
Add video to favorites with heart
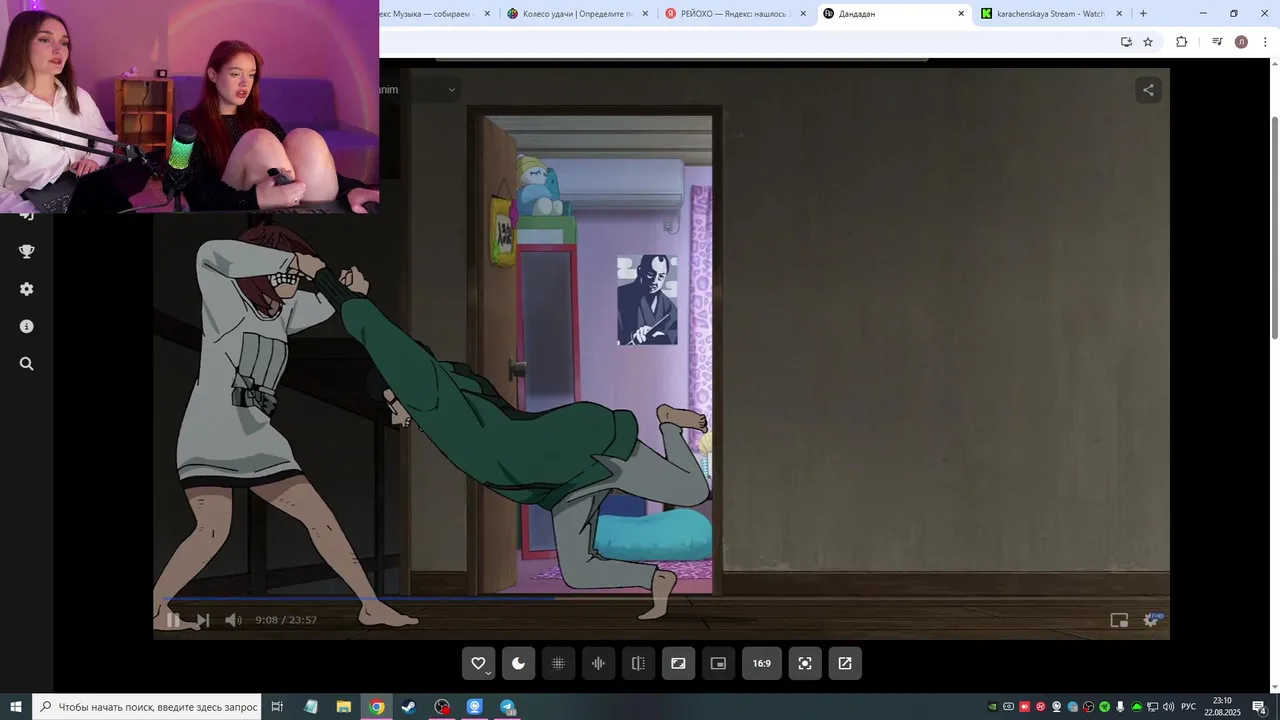point(478,663)
